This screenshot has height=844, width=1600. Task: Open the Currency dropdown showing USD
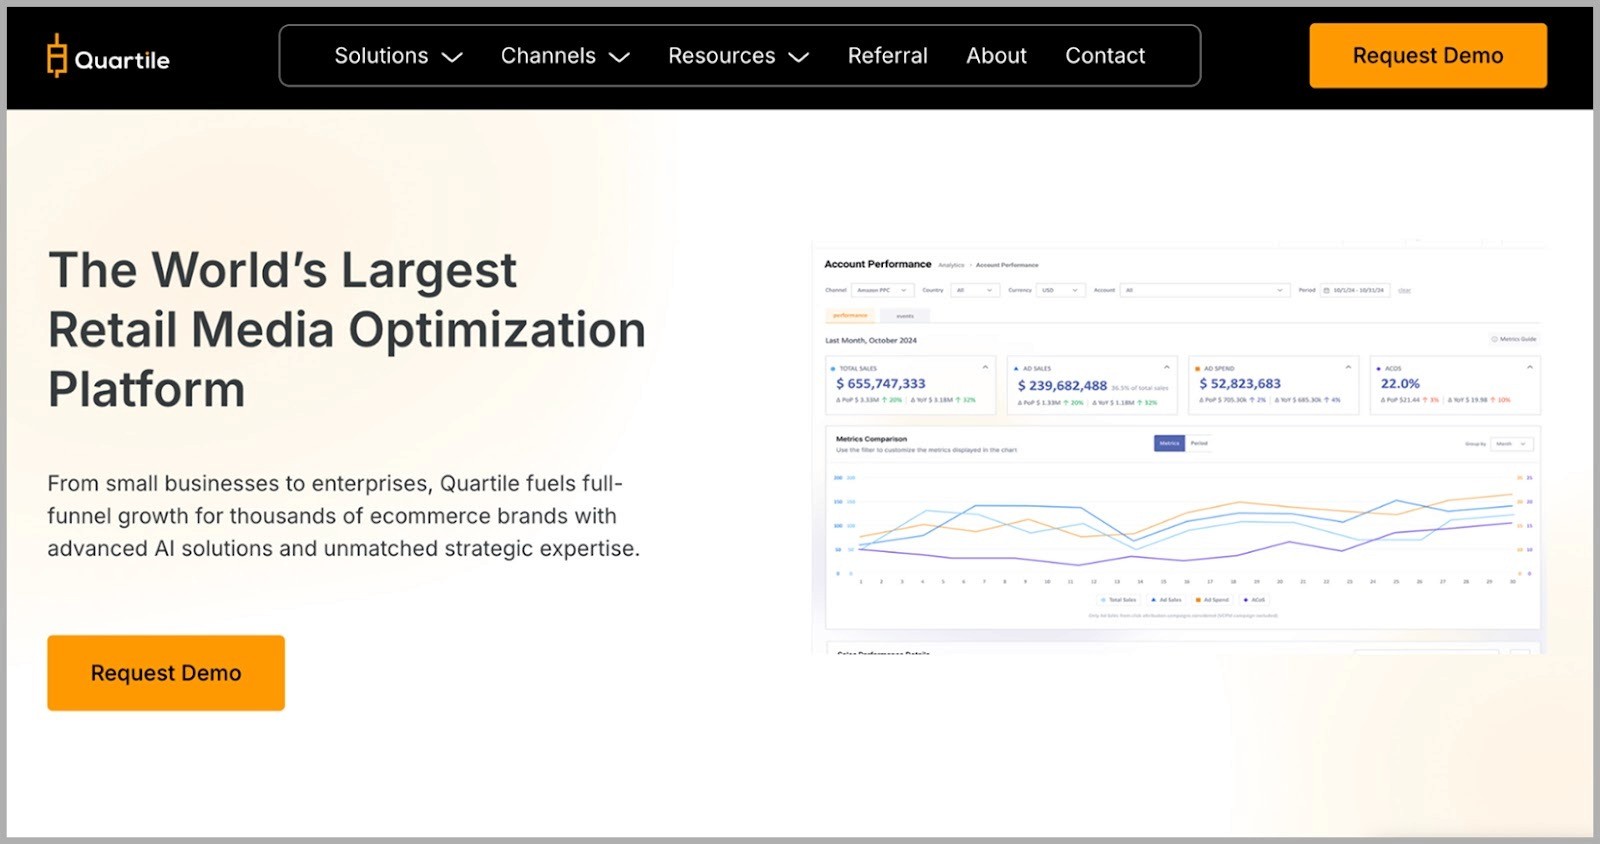pos(1060,290)
